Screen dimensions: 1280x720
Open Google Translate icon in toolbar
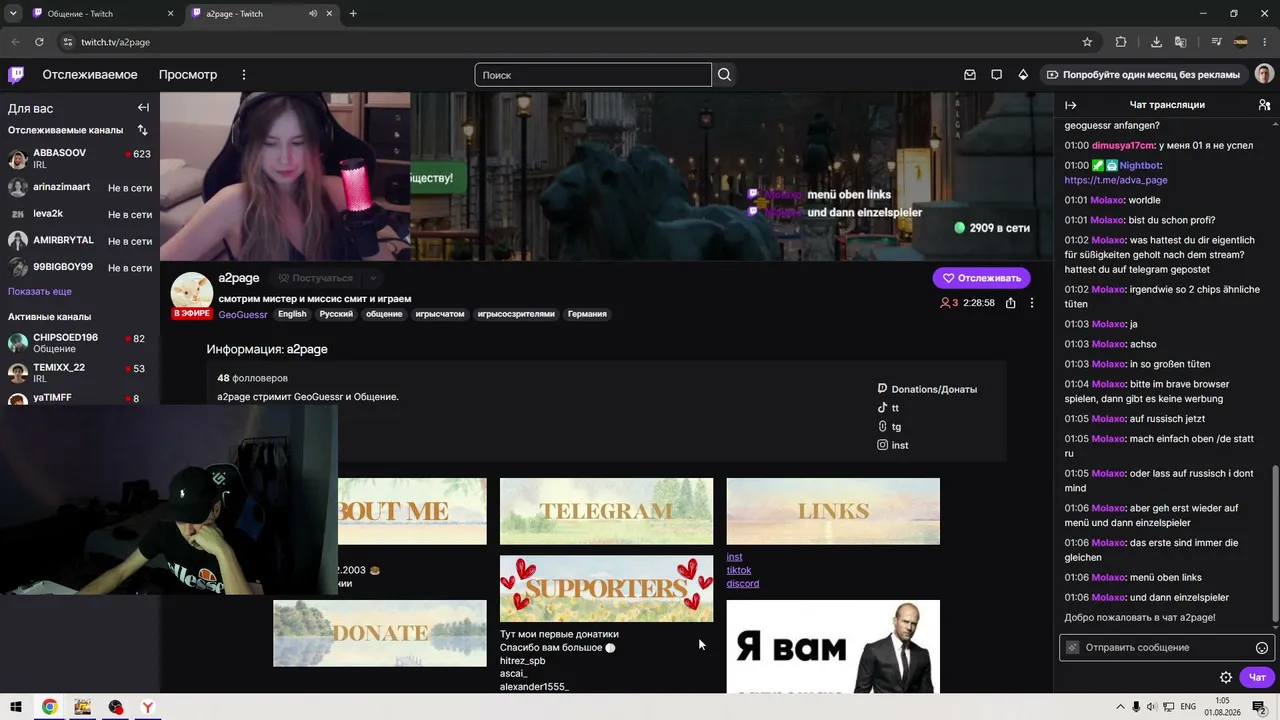(1181, 42)
